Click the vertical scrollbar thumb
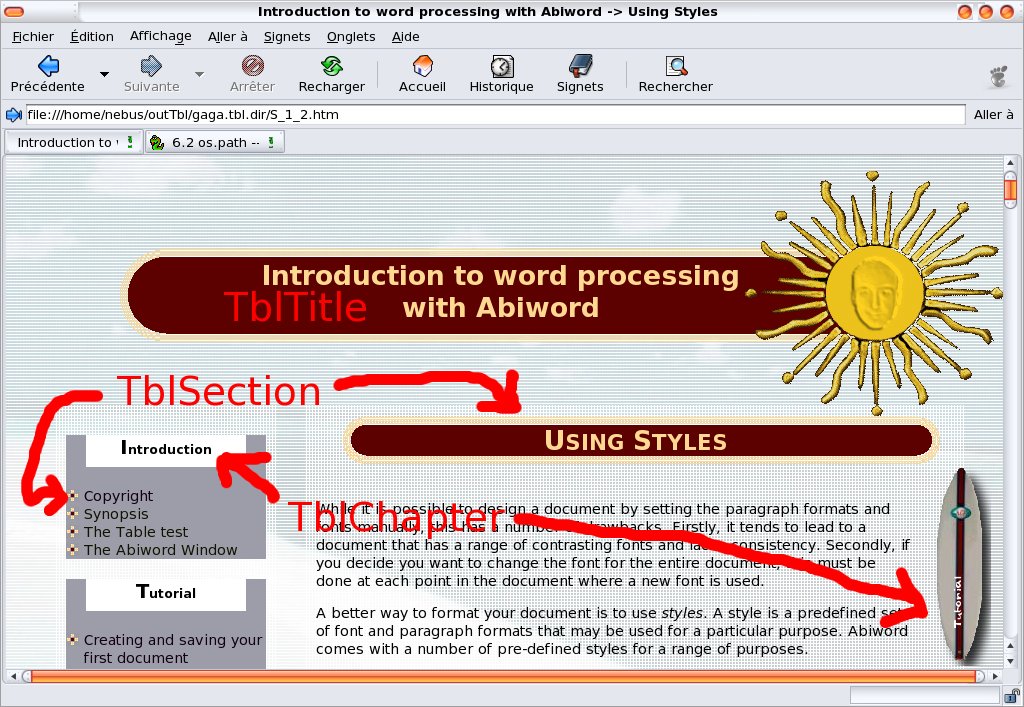The image size is (1024, 707). 1010,189
